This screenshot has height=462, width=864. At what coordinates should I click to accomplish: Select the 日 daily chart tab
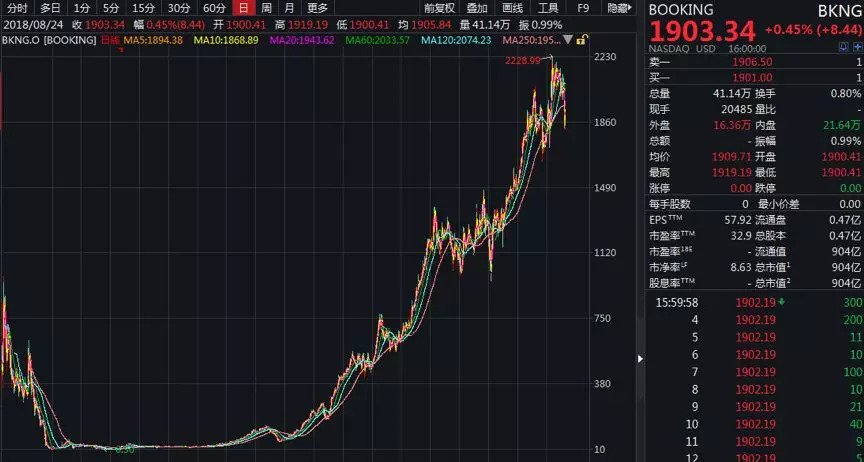[243, 8]
